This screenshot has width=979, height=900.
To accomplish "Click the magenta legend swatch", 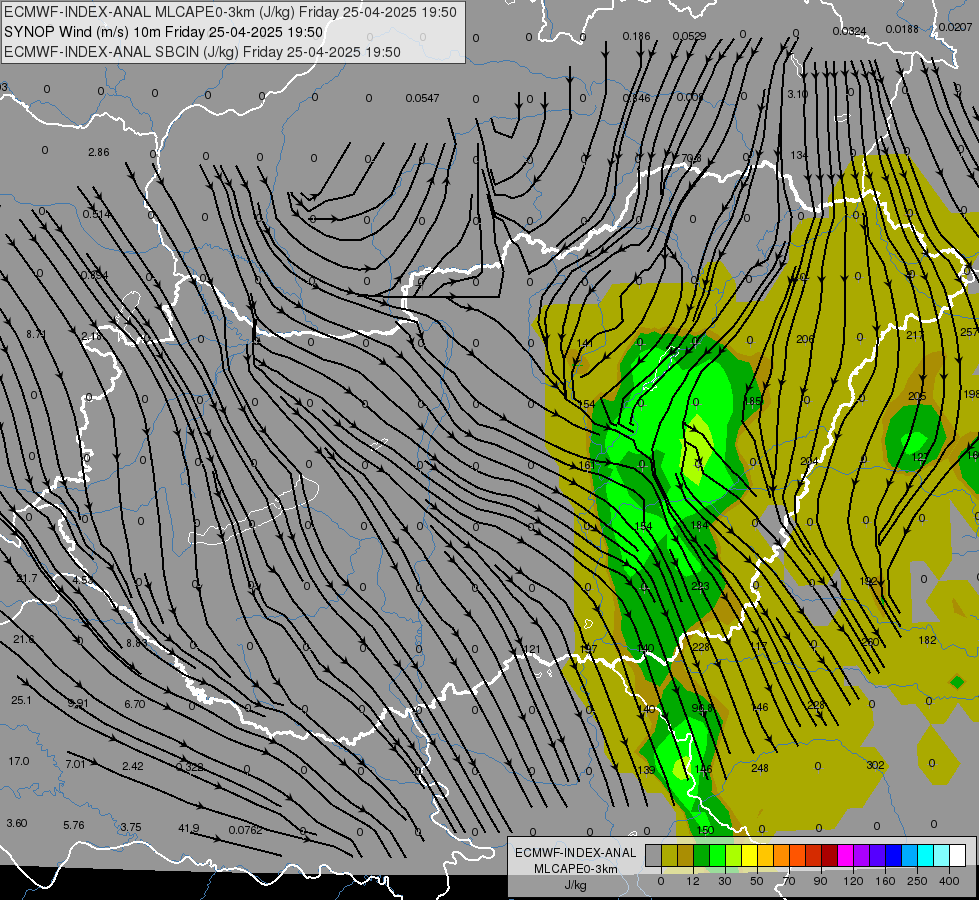I will pos(845,855).
